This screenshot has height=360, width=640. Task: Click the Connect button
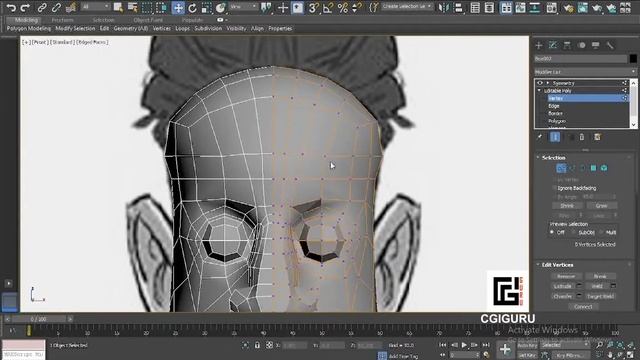(x=583, y=307)
